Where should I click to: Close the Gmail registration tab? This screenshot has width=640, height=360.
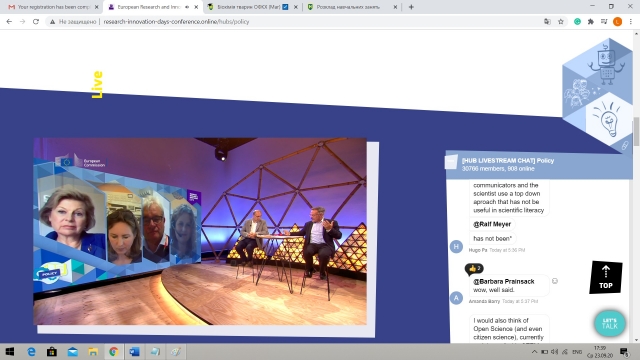97,7
